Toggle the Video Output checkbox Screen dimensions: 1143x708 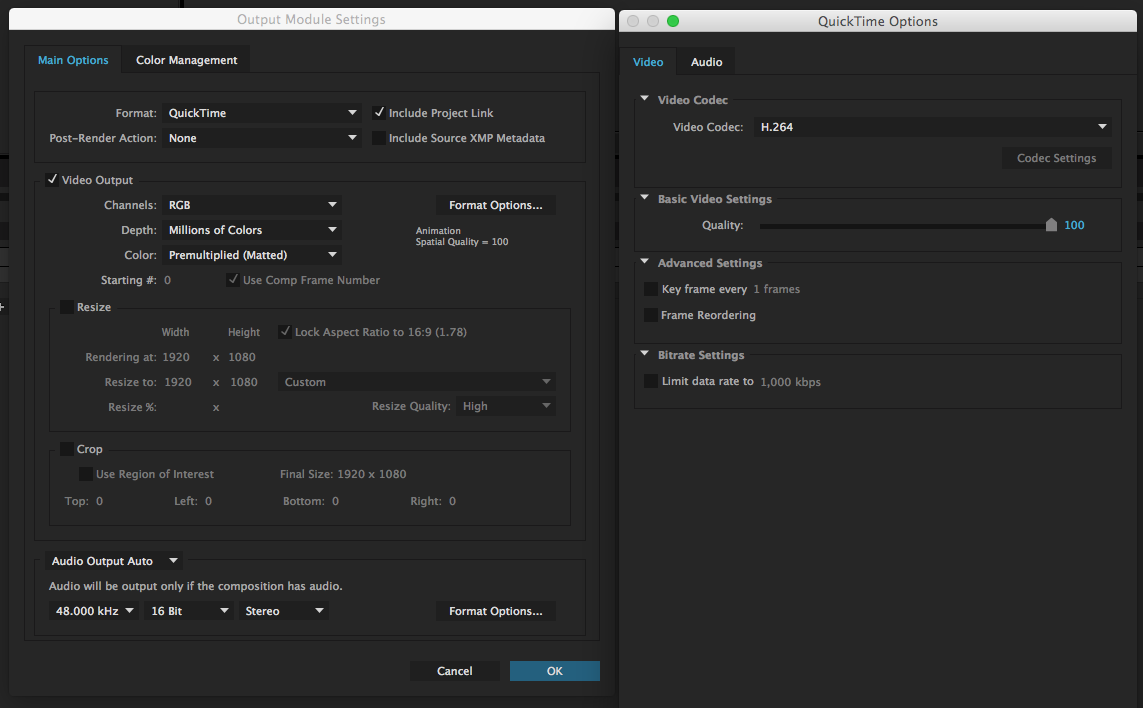click(52, 179)
